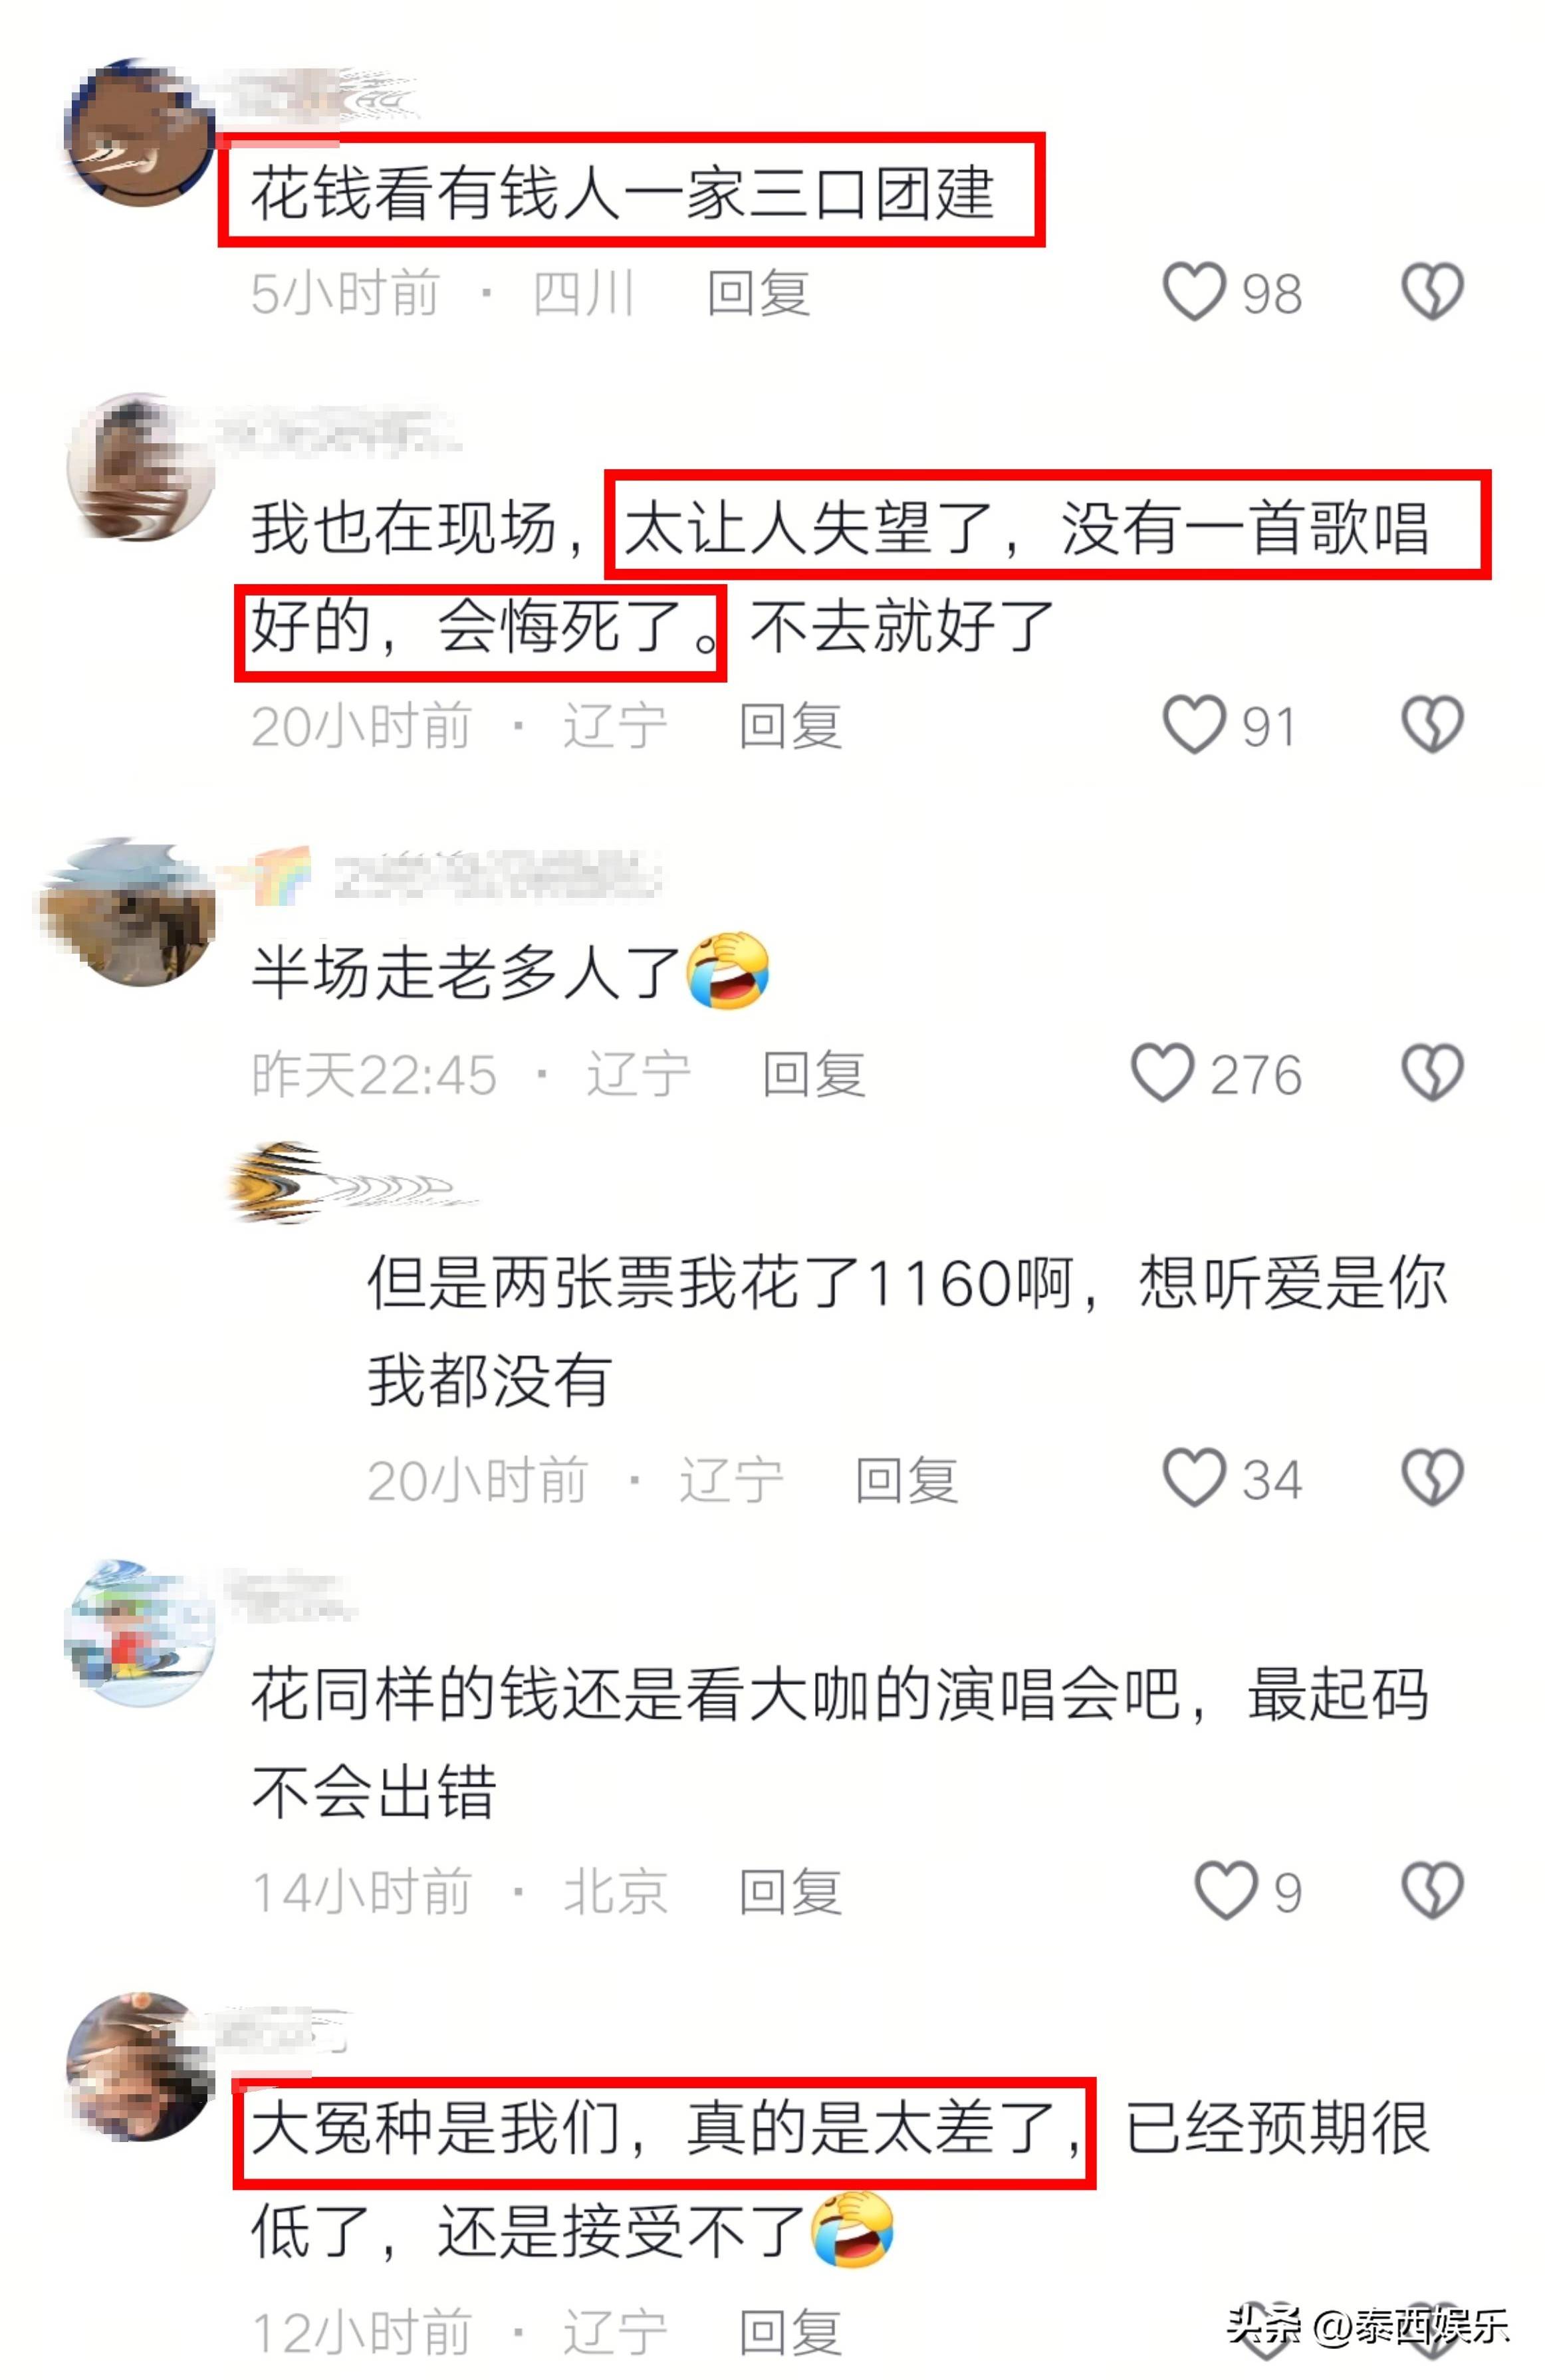Like the comment with 98 likes

(x=1193, y=292)
